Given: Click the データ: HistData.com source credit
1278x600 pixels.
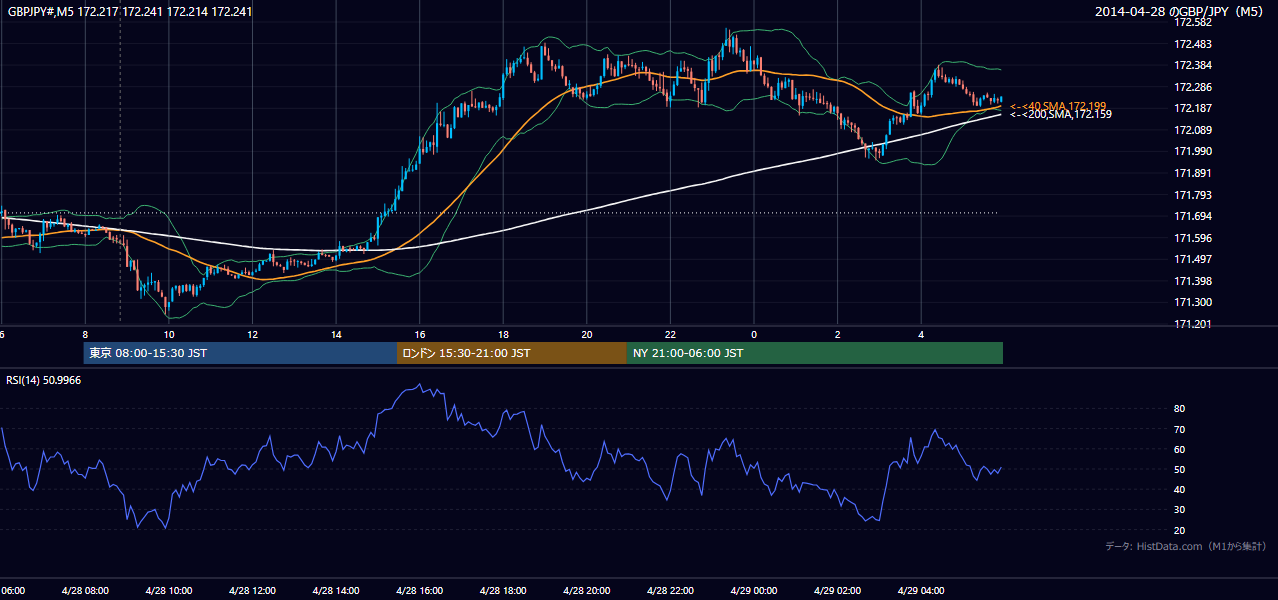Looking at the screenshot, I should pos(1186,546).
